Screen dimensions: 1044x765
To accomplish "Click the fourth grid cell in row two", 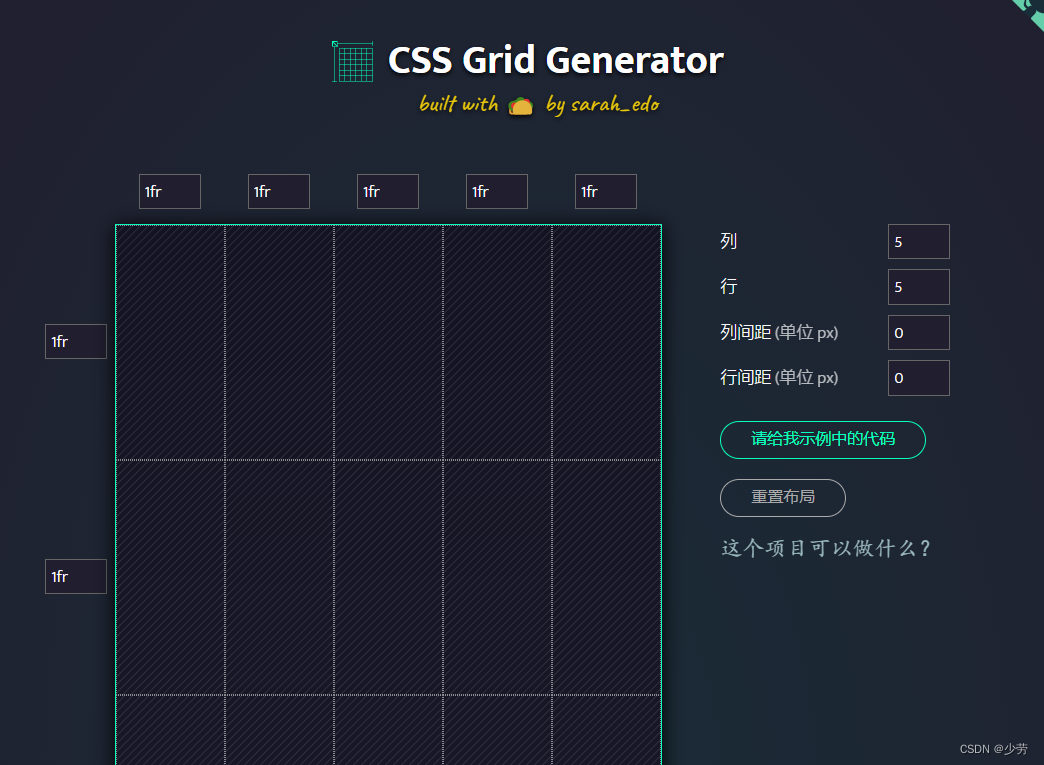I will tap(497, 577).
